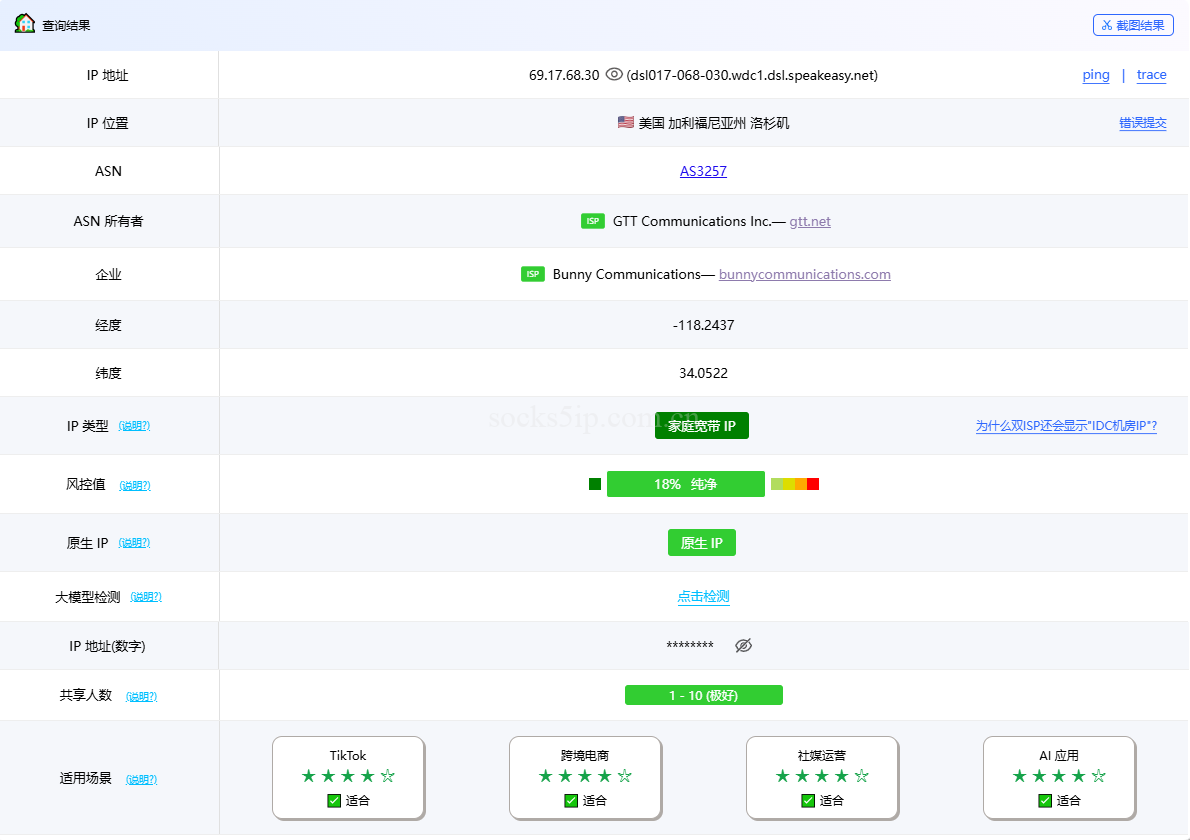Image resolution: width=1190 pixels, height=840 pixels.
Task: Reveal numeric IP with the crossed-eye icon
Action: click(744, 645)
